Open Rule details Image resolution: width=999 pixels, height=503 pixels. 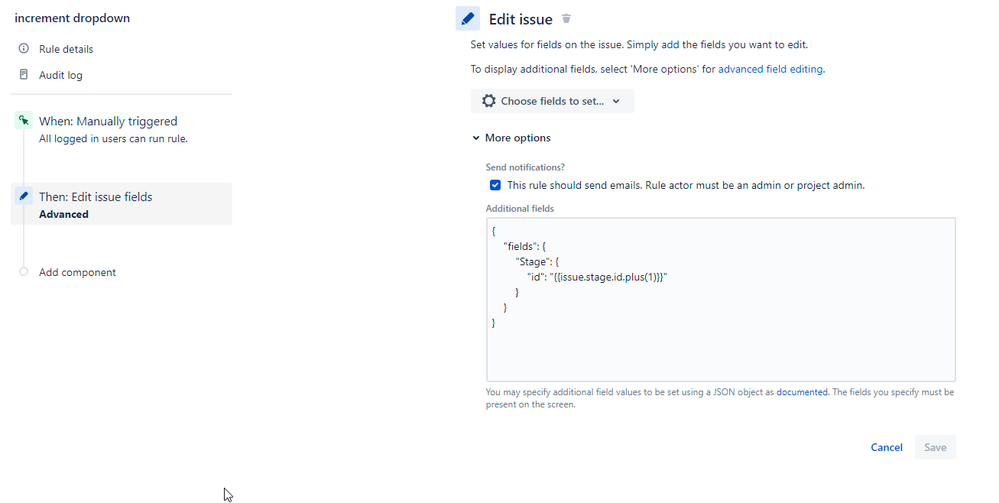66,49
